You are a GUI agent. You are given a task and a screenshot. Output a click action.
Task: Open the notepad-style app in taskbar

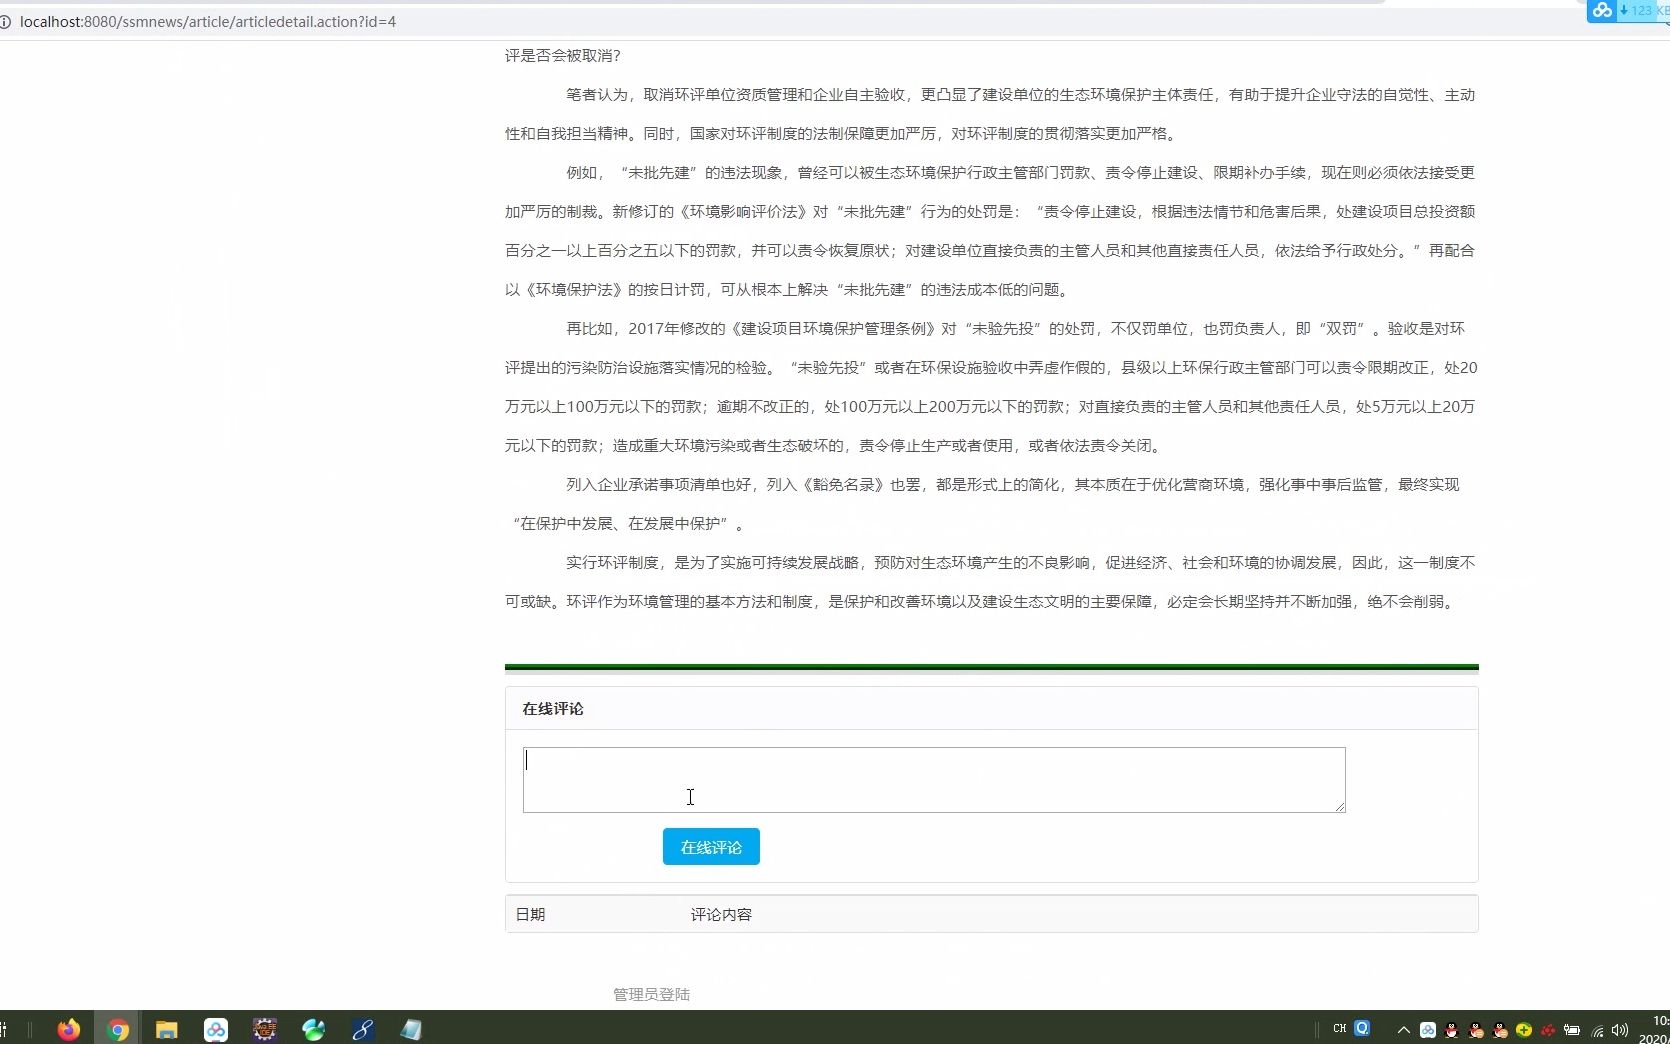click(x=412, y=1029)
